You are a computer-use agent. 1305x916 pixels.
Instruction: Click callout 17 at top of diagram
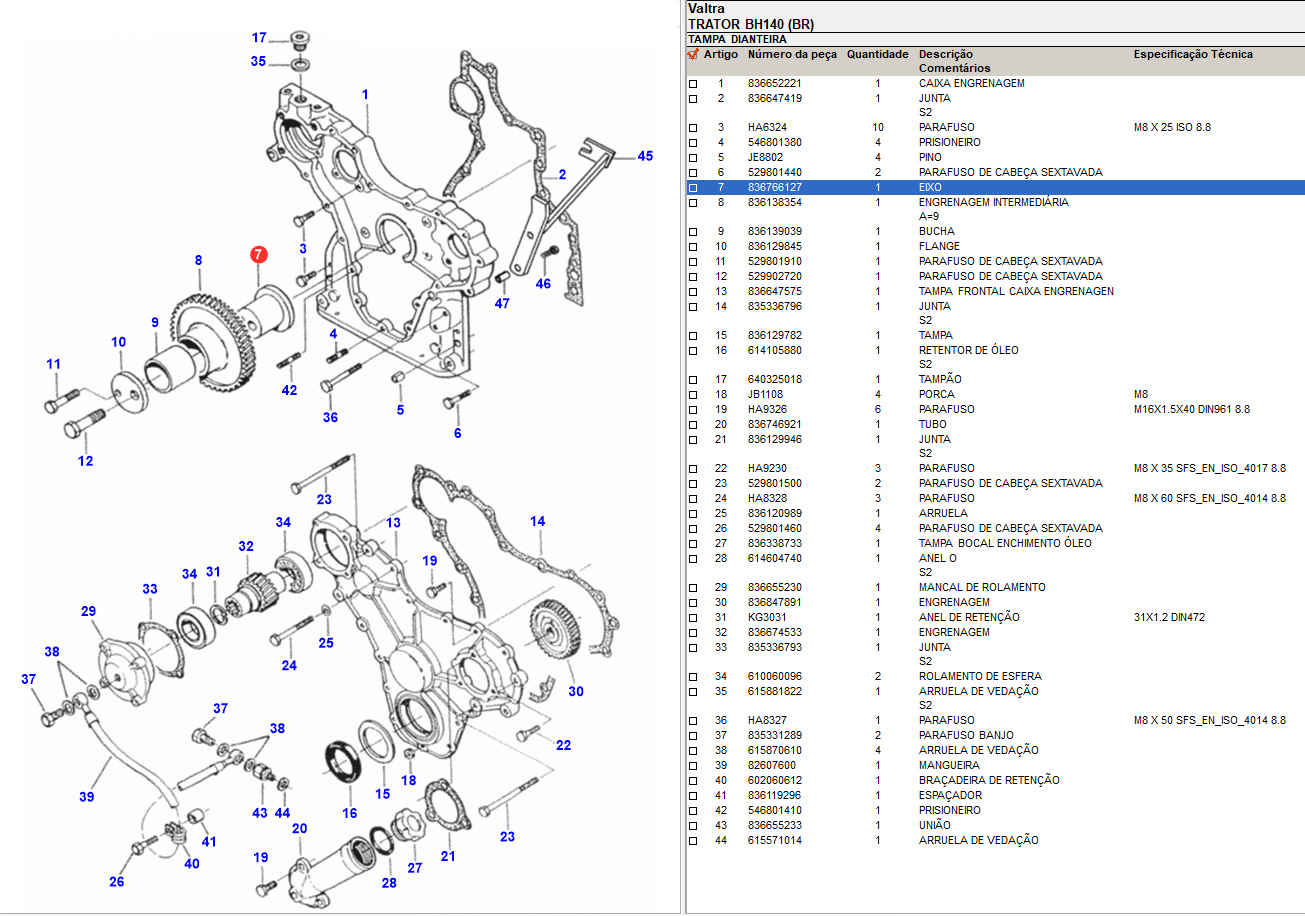259,38
